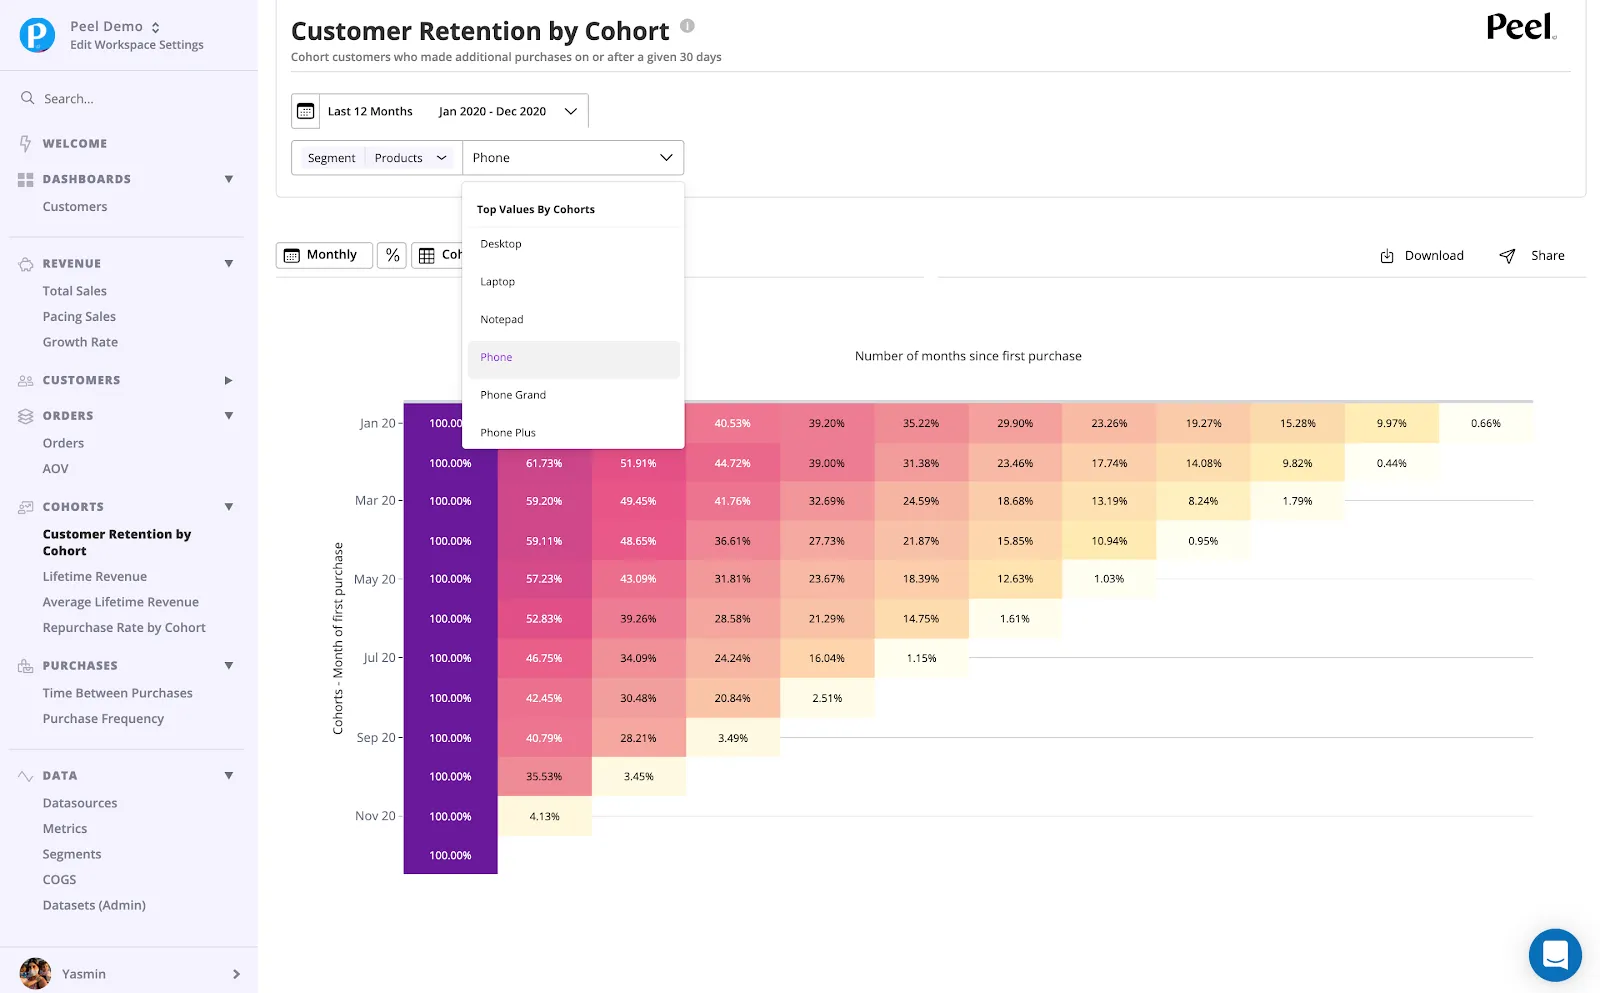Switch to percent display icon

point(393,255)
